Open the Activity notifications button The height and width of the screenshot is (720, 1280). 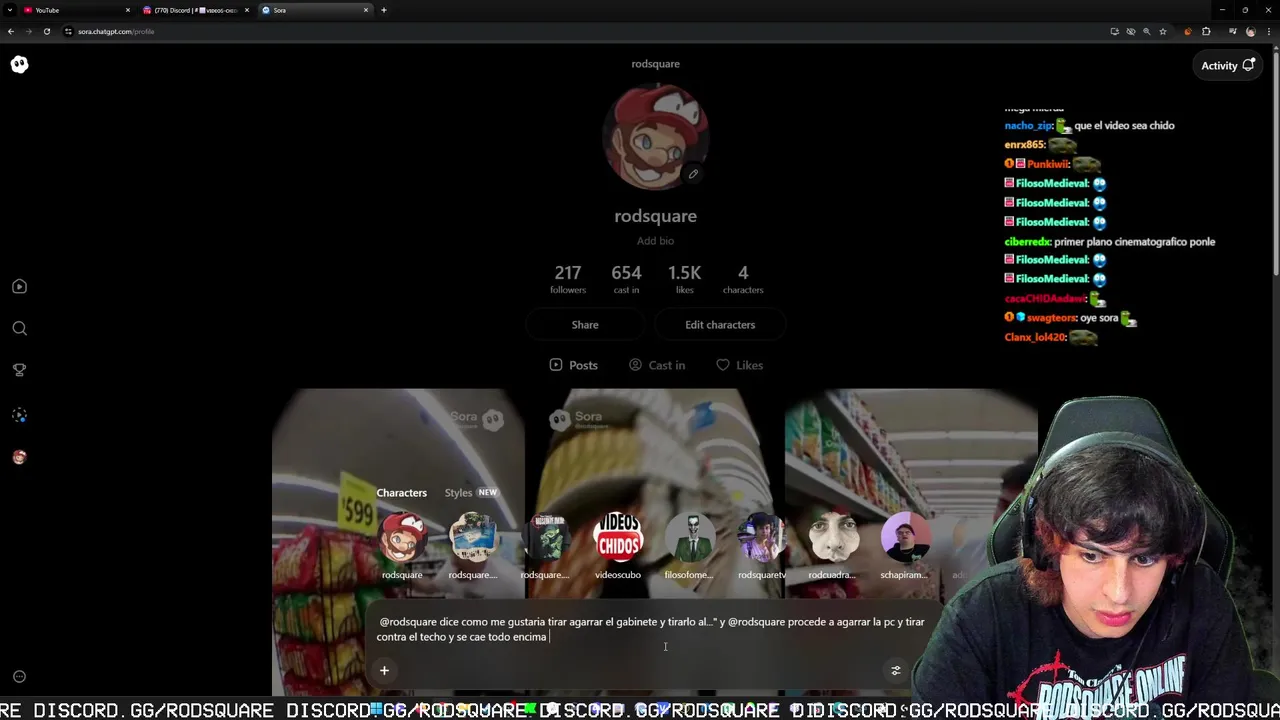pyautogui.click(x=1228, y=66)
